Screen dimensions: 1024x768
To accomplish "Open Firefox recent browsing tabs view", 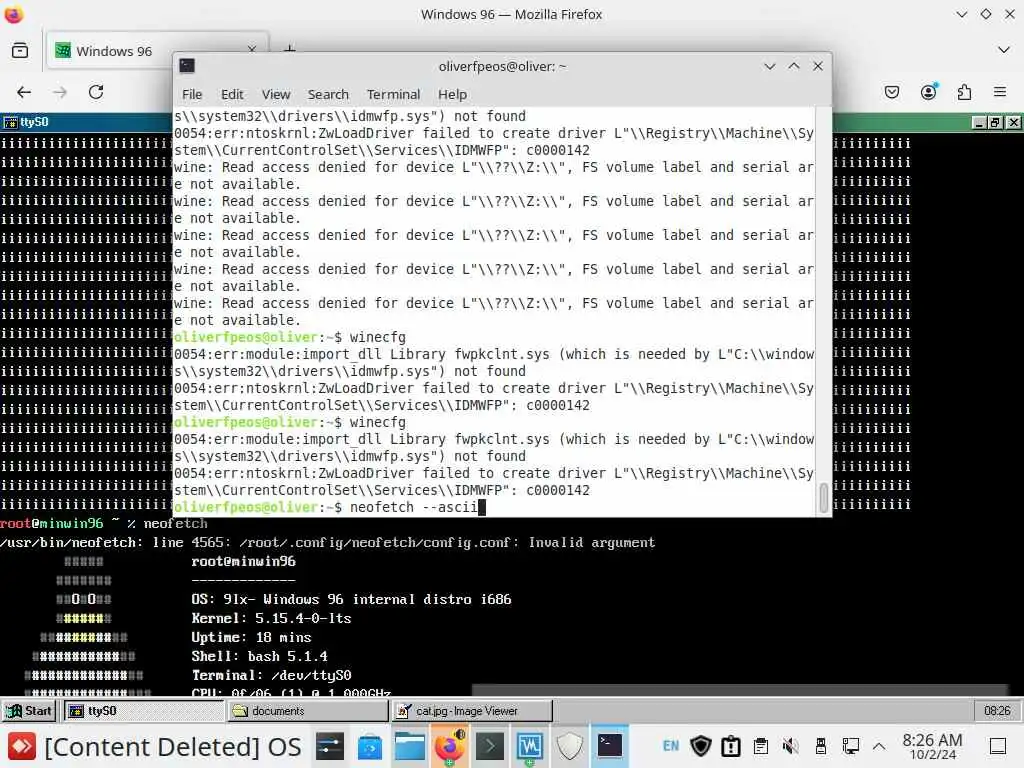I will tap(20, 50).
